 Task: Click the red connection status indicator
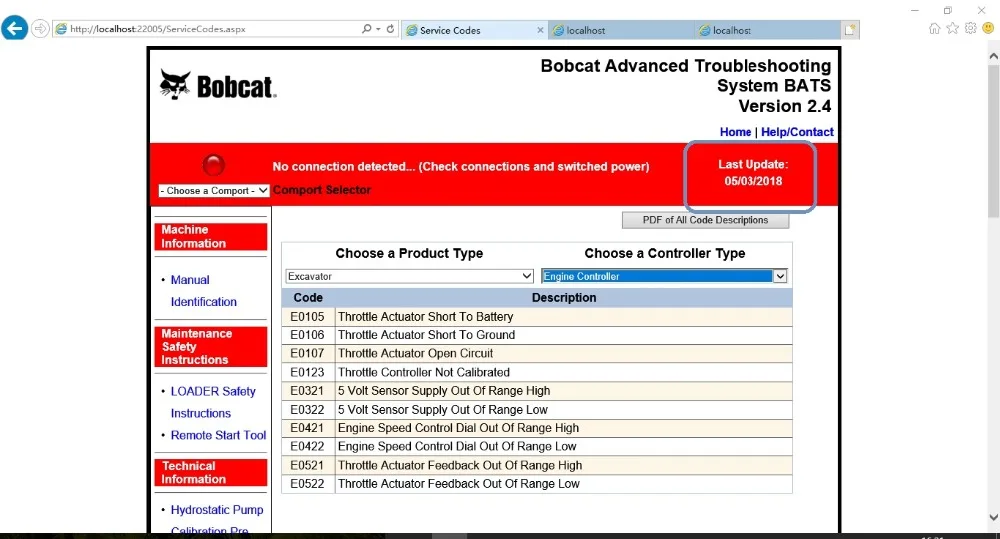(x=214, y=165)
